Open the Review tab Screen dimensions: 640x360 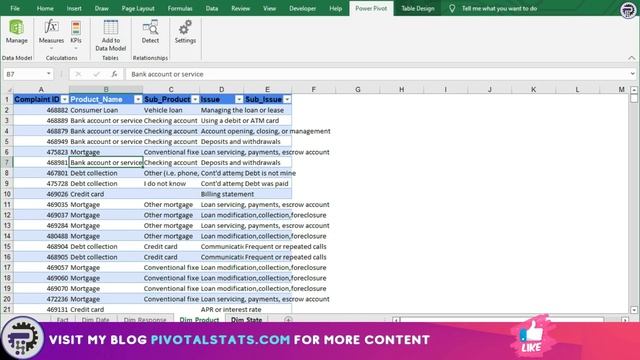click(240, 8)
